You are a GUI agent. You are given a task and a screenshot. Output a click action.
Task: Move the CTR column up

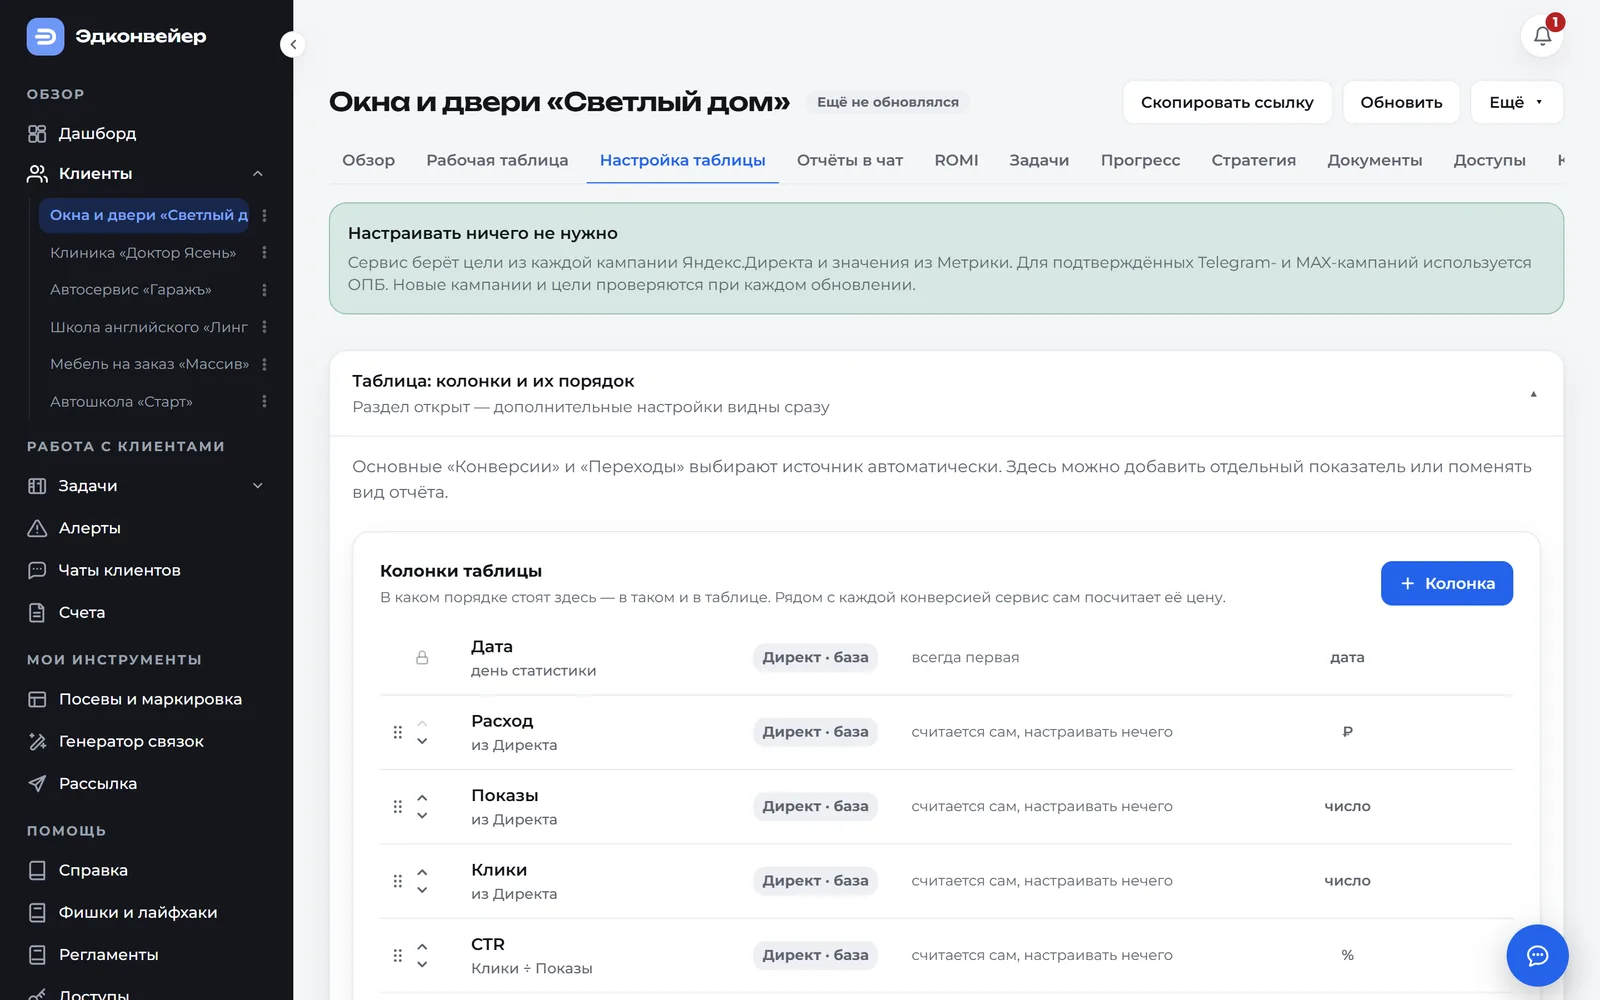click(422, 946)
